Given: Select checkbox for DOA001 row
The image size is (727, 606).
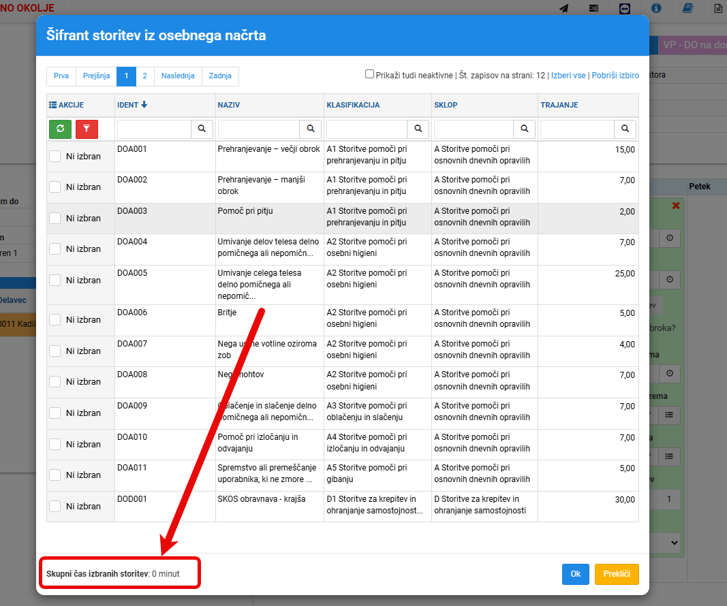Looking at the screenshot, I should point(55,156).
